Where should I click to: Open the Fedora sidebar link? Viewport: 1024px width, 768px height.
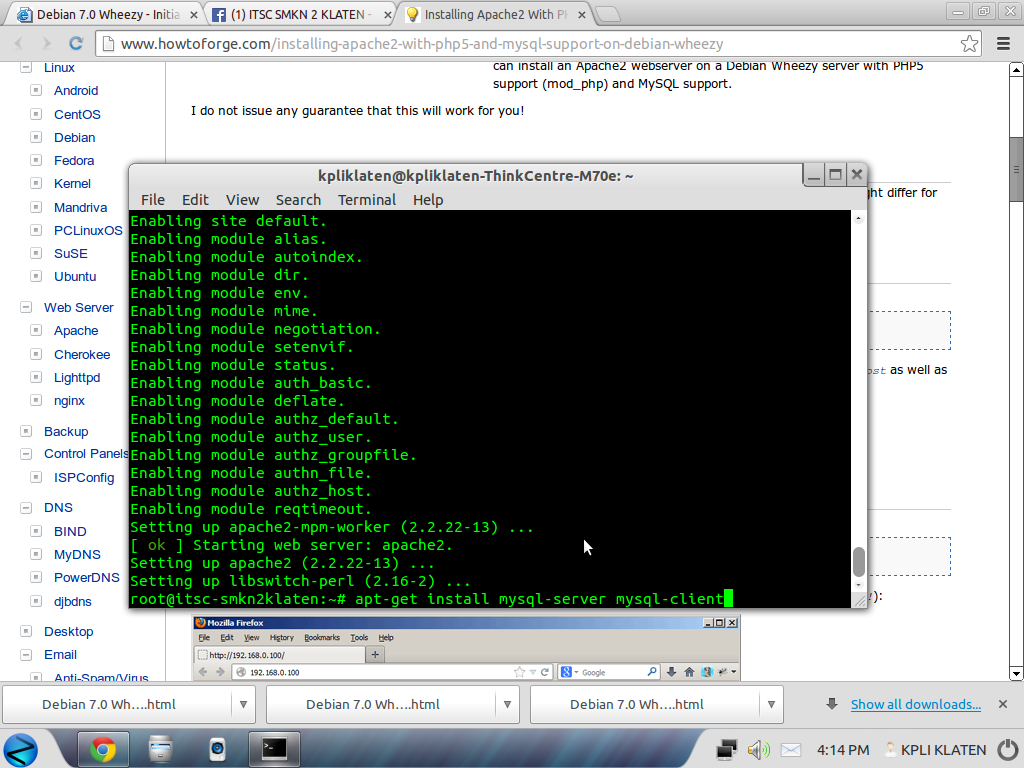(74, 161)
